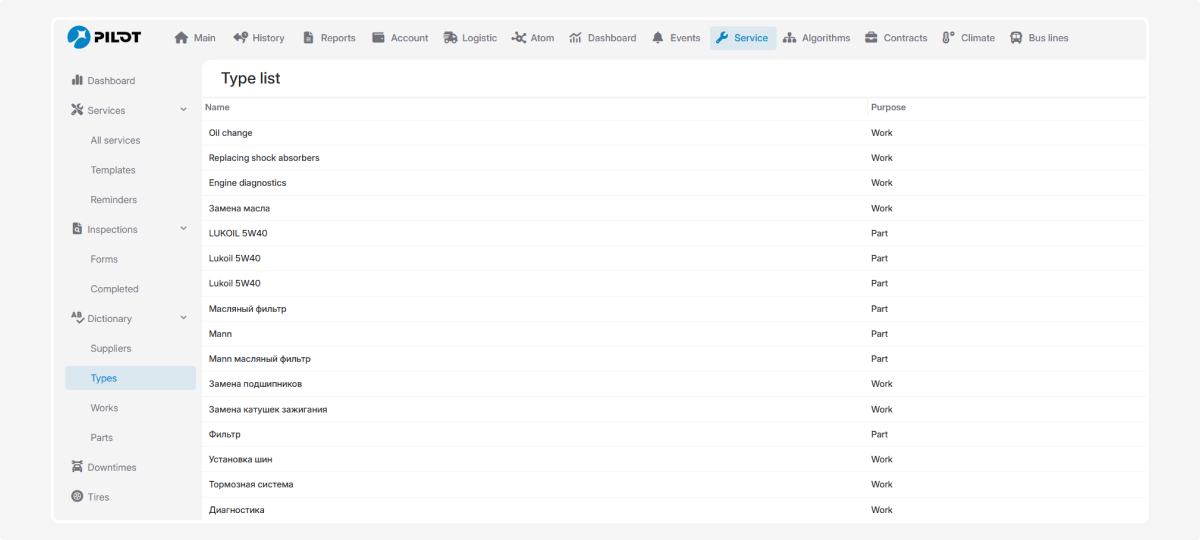The height and width of the screenshot is (540, 1200).
Task: Go to the Account menu item
Action: [400, 38]
